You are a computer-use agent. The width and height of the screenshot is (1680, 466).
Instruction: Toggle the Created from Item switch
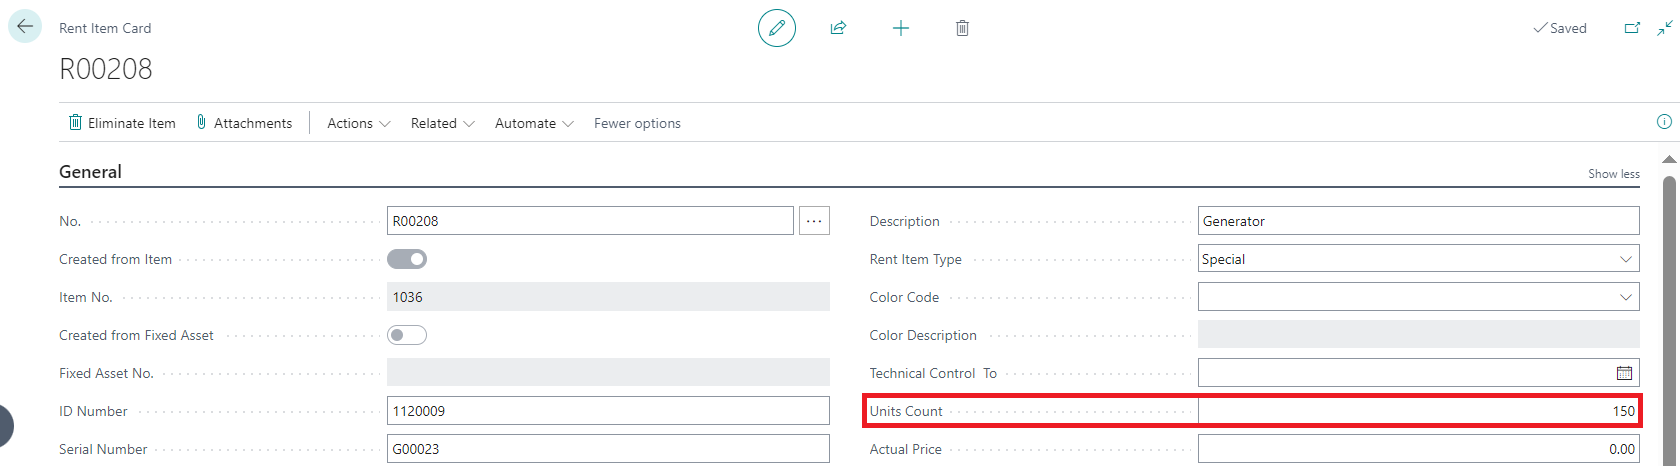click(x=407, y=259)
